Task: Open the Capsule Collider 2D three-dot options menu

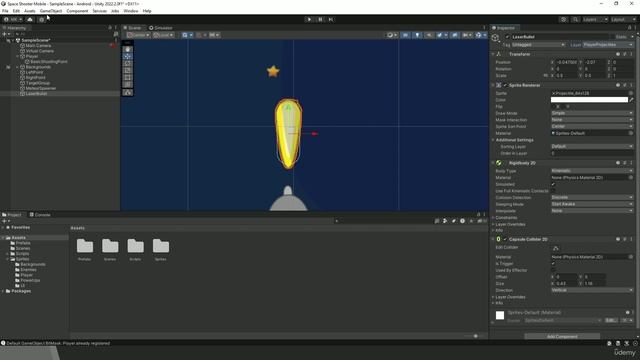Action: click(631, 239)
